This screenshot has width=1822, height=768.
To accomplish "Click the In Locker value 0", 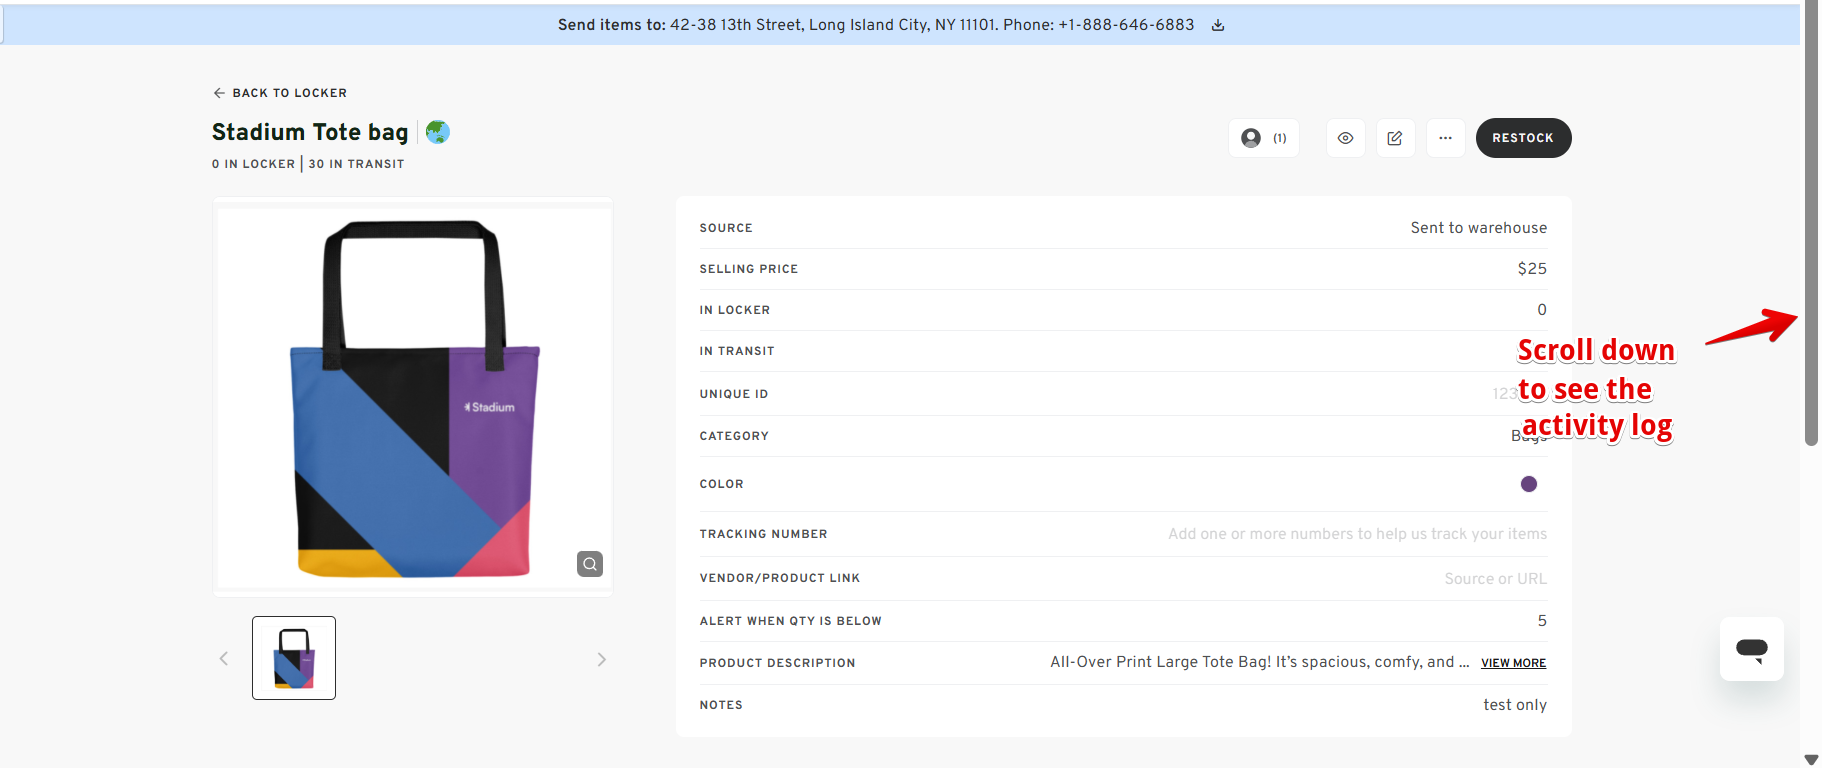I will [1542, 310].
